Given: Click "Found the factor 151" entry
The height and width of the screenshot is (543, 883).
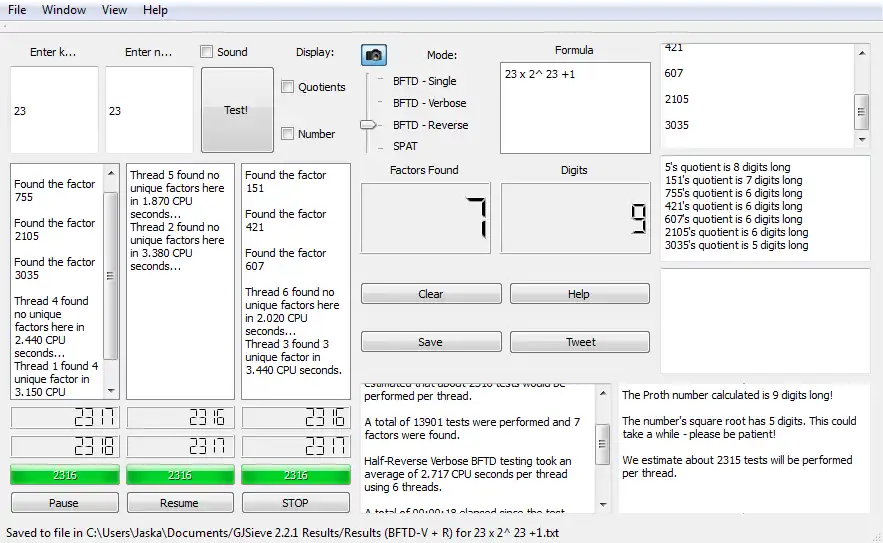Looking at the screenshot, I should tap(286, 181).
